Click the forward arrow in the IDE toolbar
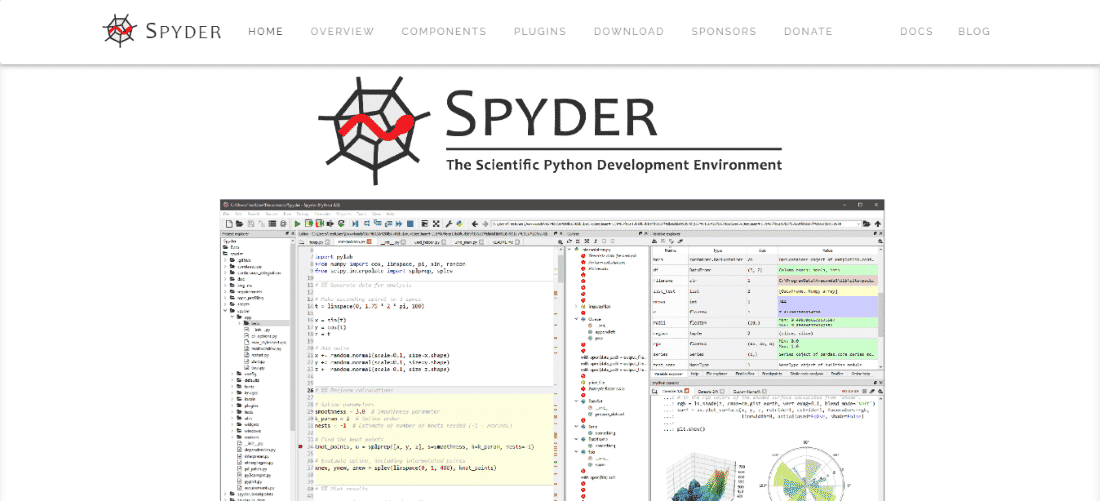 (x=485, y=224)
